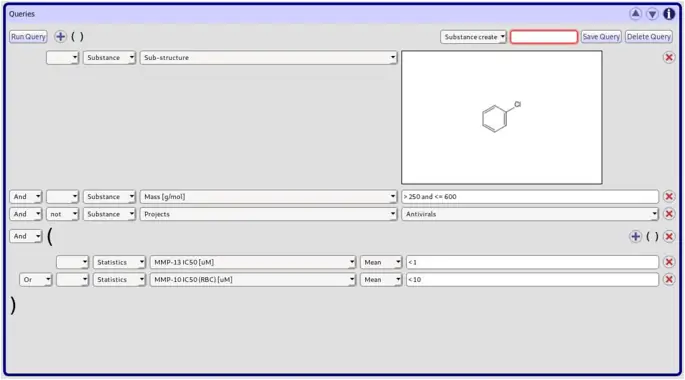Run the query
This screenshot has width=685, height=380.
click(x=28, y=37)
